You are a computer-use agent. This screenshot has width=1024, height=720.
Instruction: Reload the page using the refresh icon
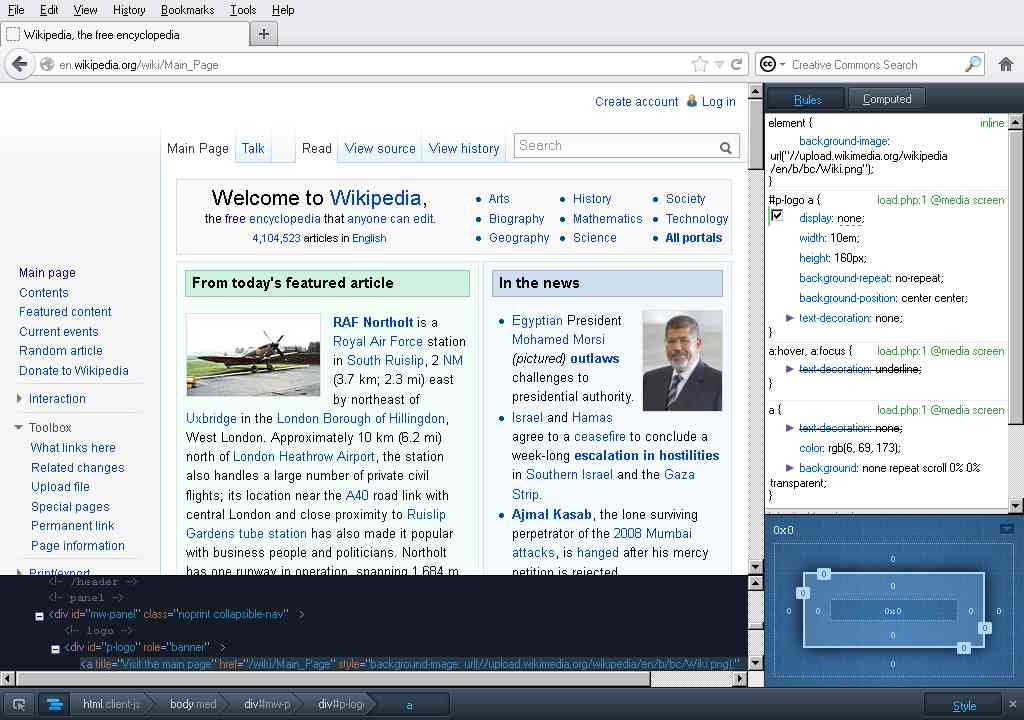(737, 64)
